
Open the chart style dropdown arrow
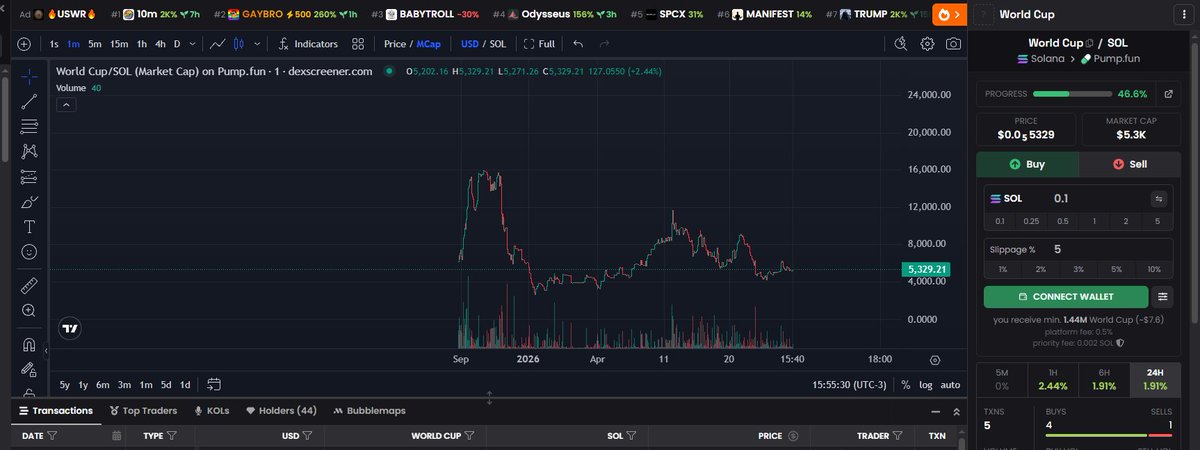(x=258, y=44)
